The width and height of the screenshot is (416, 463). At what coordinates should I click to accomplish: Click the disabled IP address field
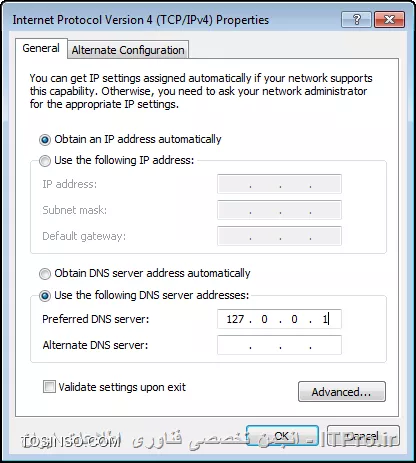pos(279,184)
